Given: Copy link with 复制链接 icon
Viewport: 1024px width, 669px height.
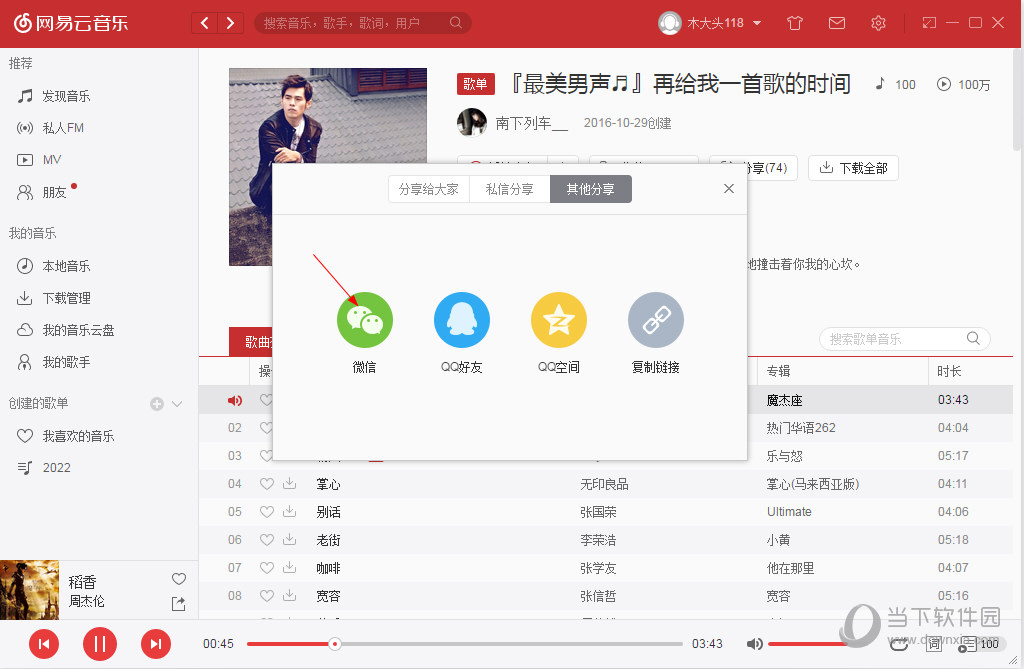Looking at the screenshot, I should pyautogui.click(x=655, y=320).
